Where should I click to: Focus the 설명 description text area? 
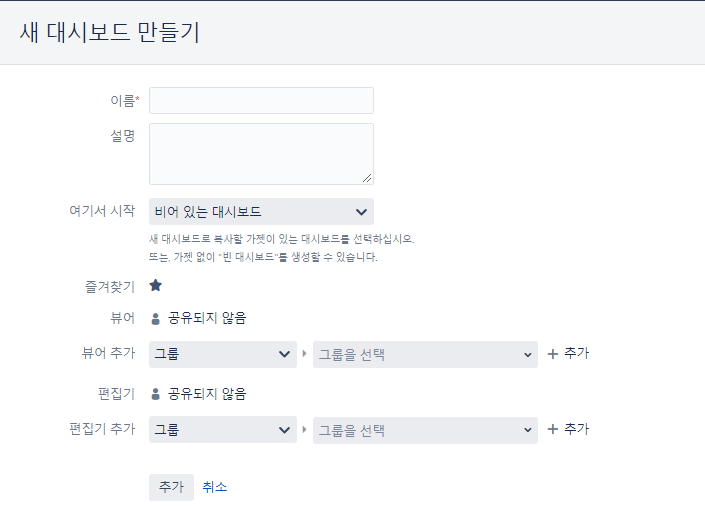(261, 154)
